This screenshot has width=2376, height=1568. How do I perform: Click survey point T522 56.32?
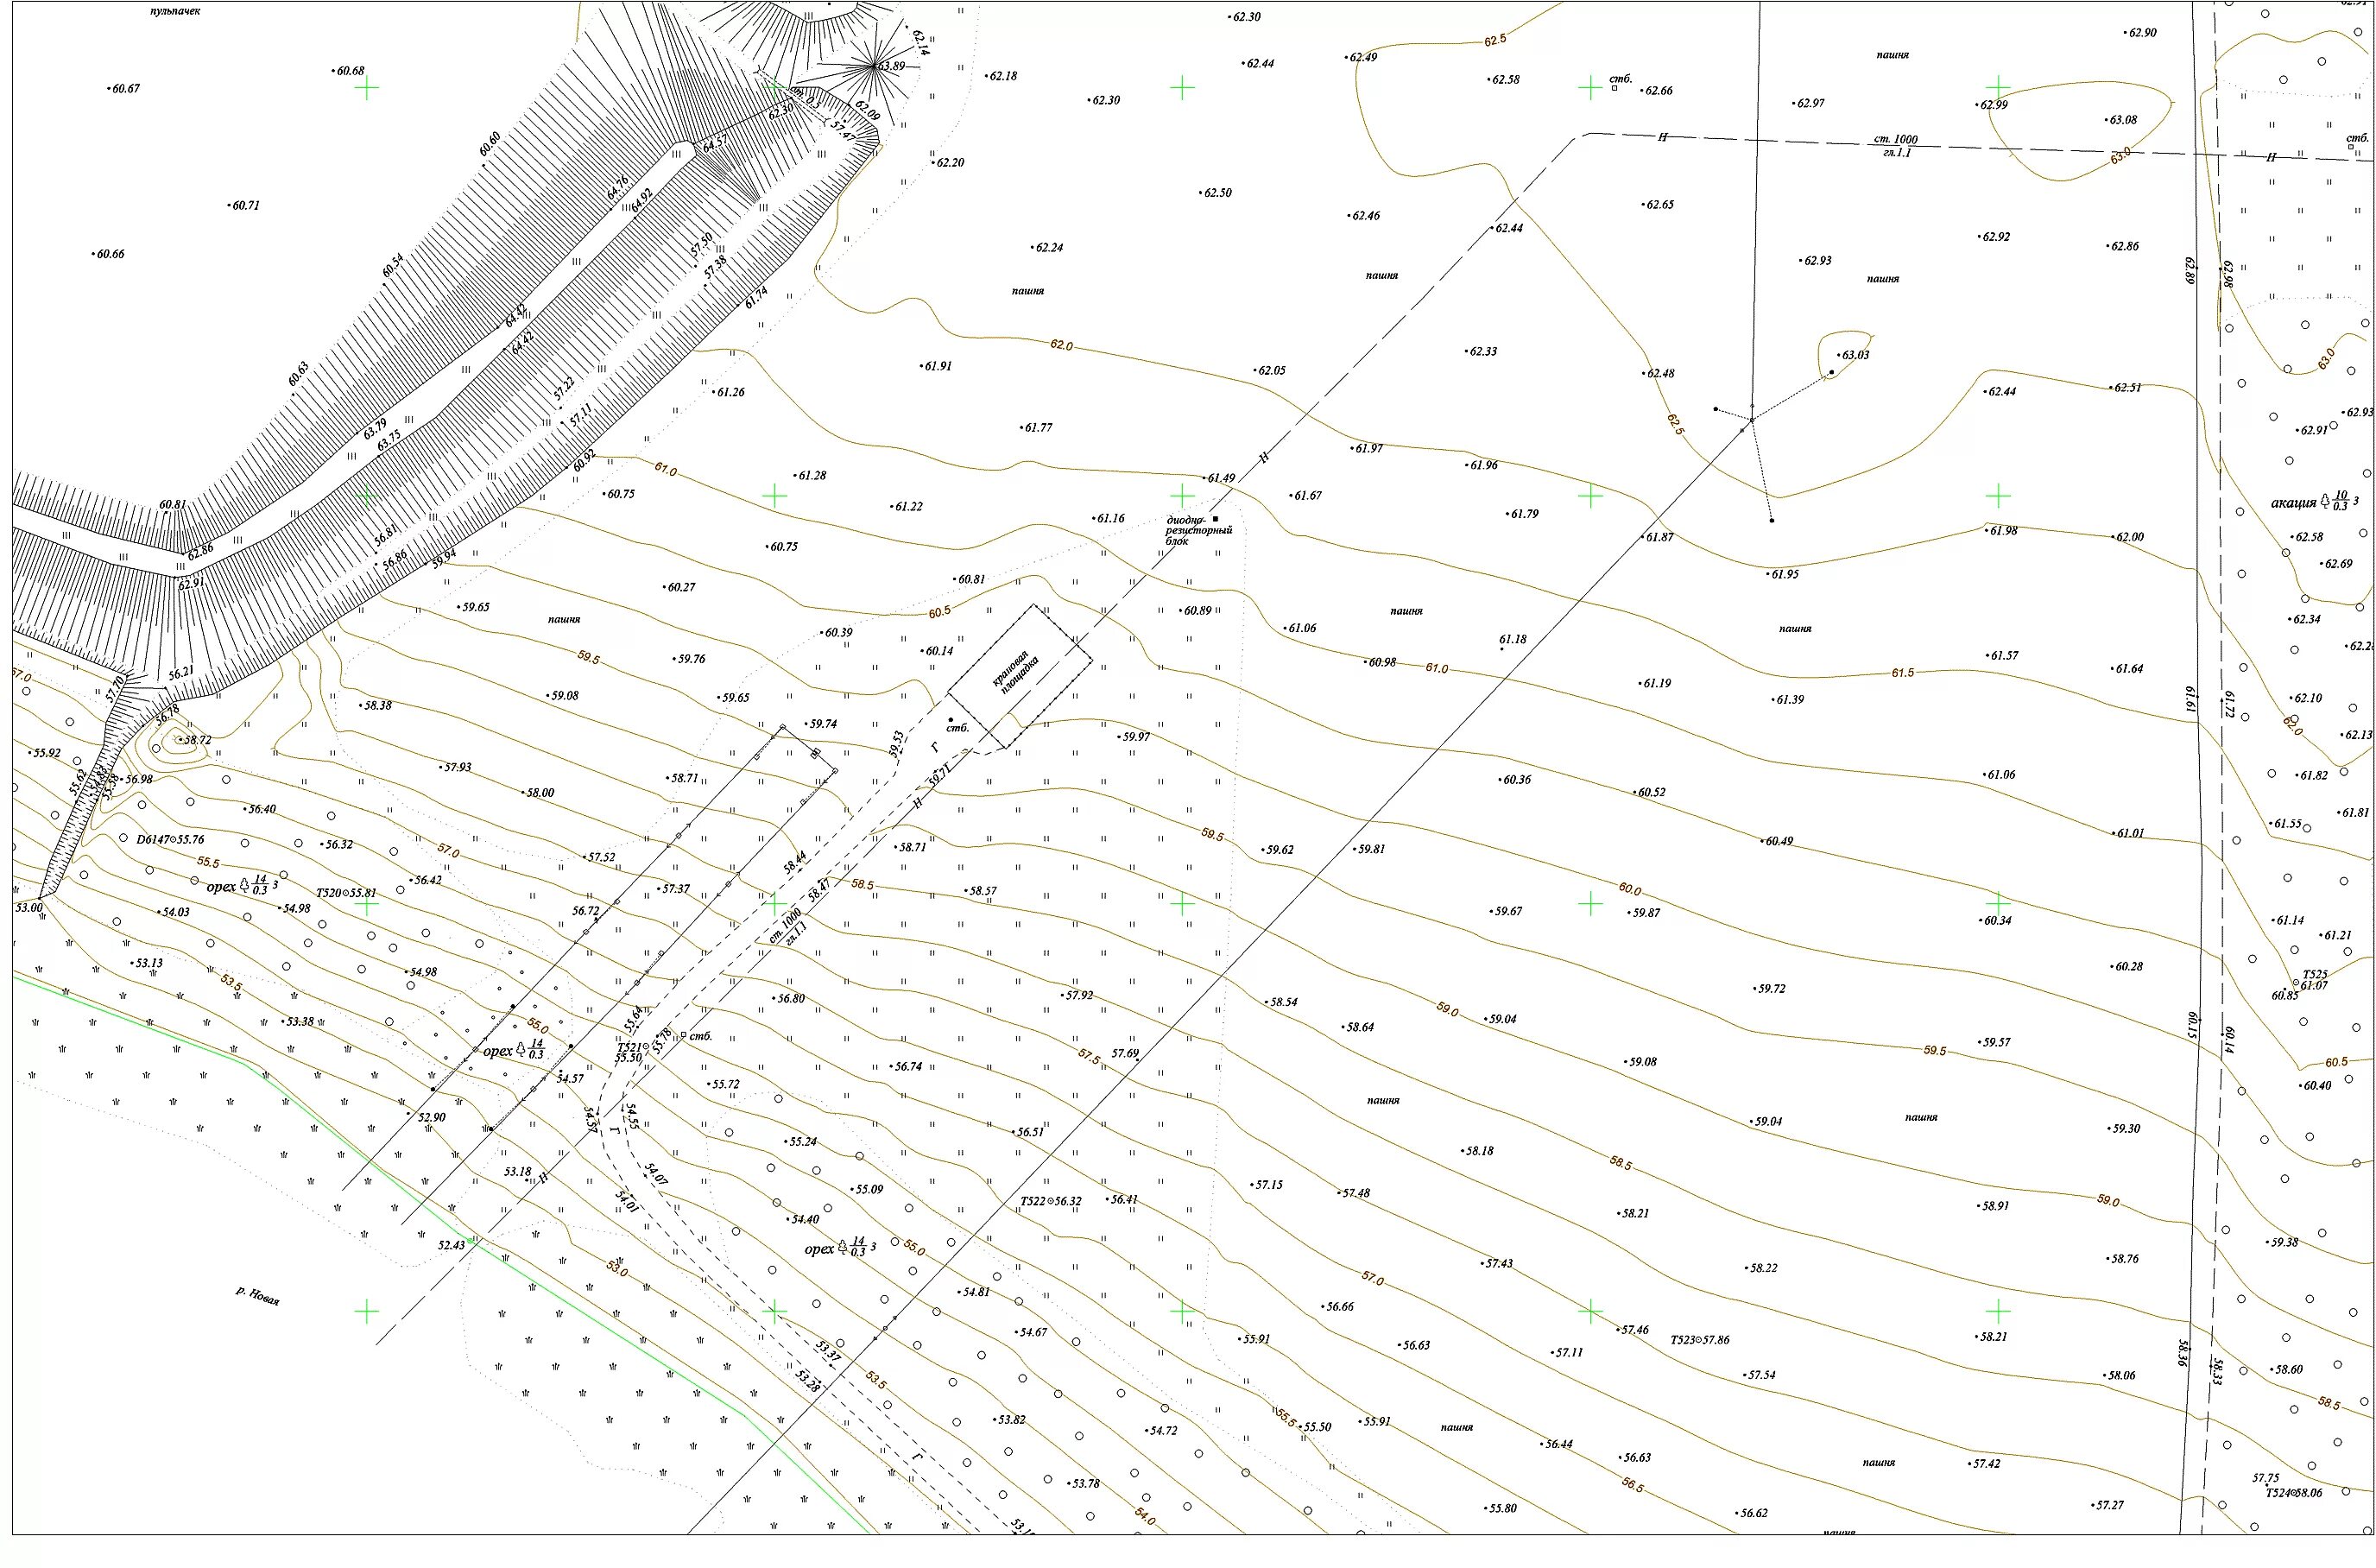1051,1201
